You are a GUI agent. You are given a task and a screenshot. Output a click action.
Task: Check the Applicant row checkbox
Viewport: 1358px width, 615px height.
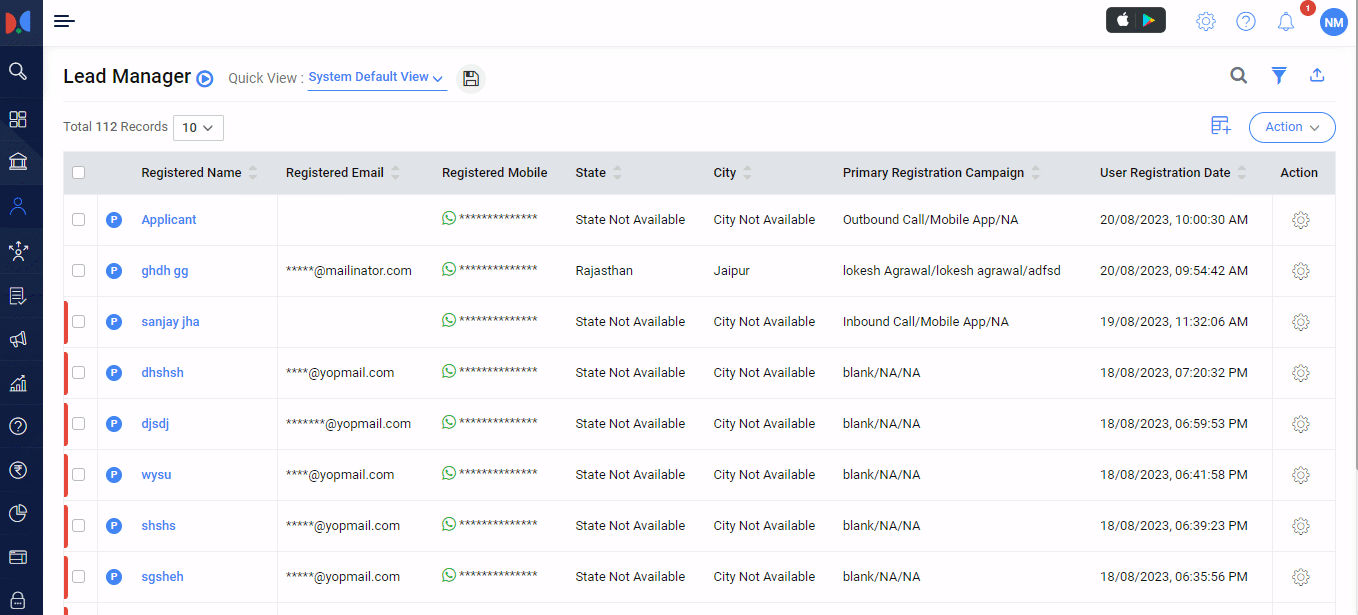pos(79,219)
